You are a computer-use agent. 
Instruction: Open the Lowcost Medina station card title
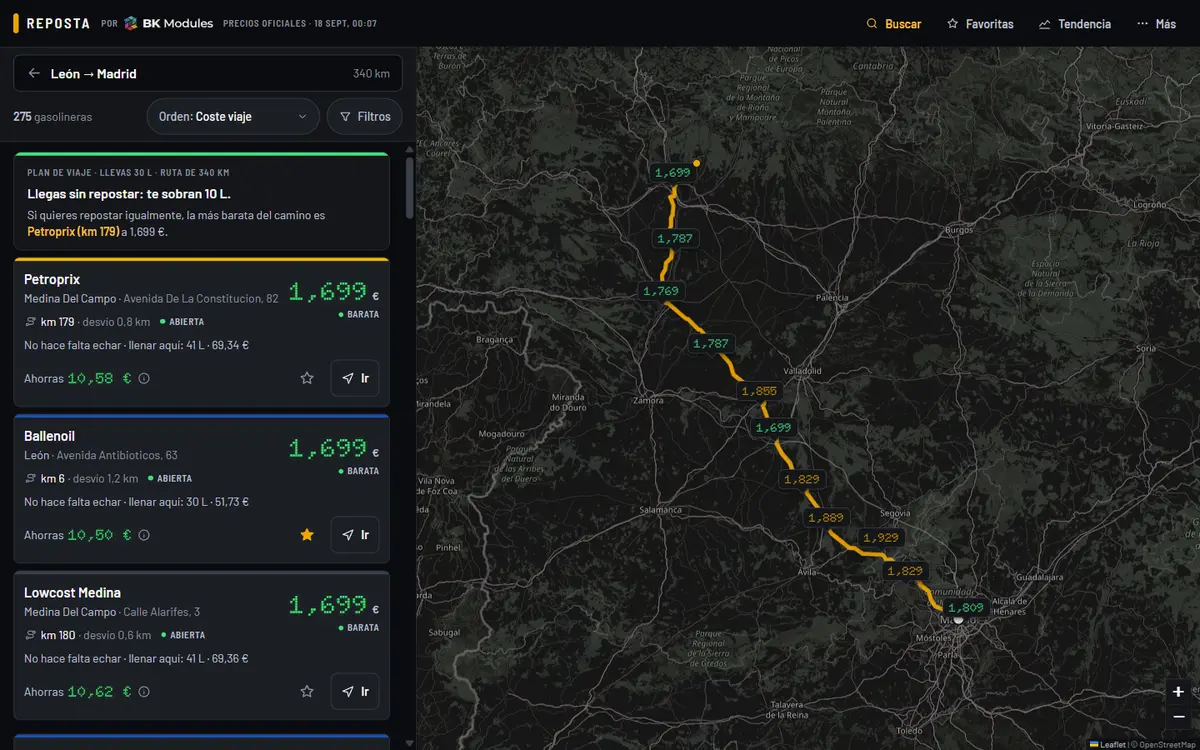[x=73, y=593]
